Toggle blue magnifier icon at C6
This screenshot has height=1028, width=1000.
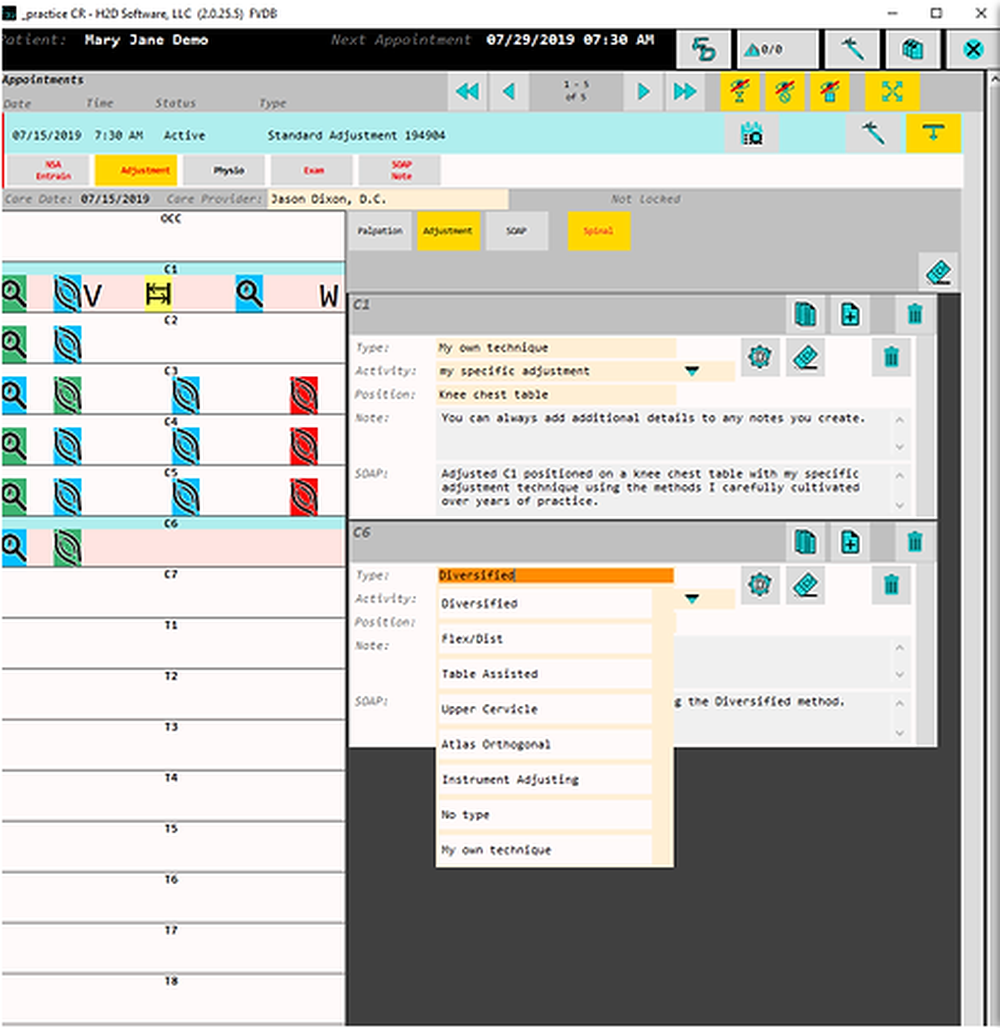pyautogui.click(x=14, y=547)
